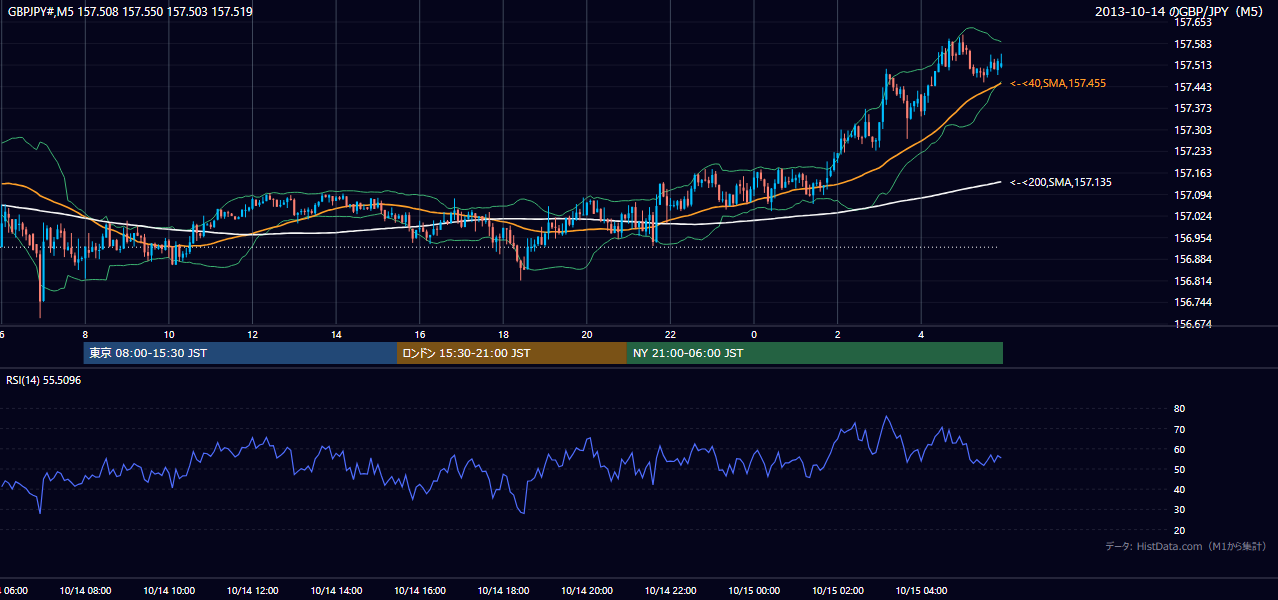
Task: Click the RSI 50 level label
Action: point(1179,469)
